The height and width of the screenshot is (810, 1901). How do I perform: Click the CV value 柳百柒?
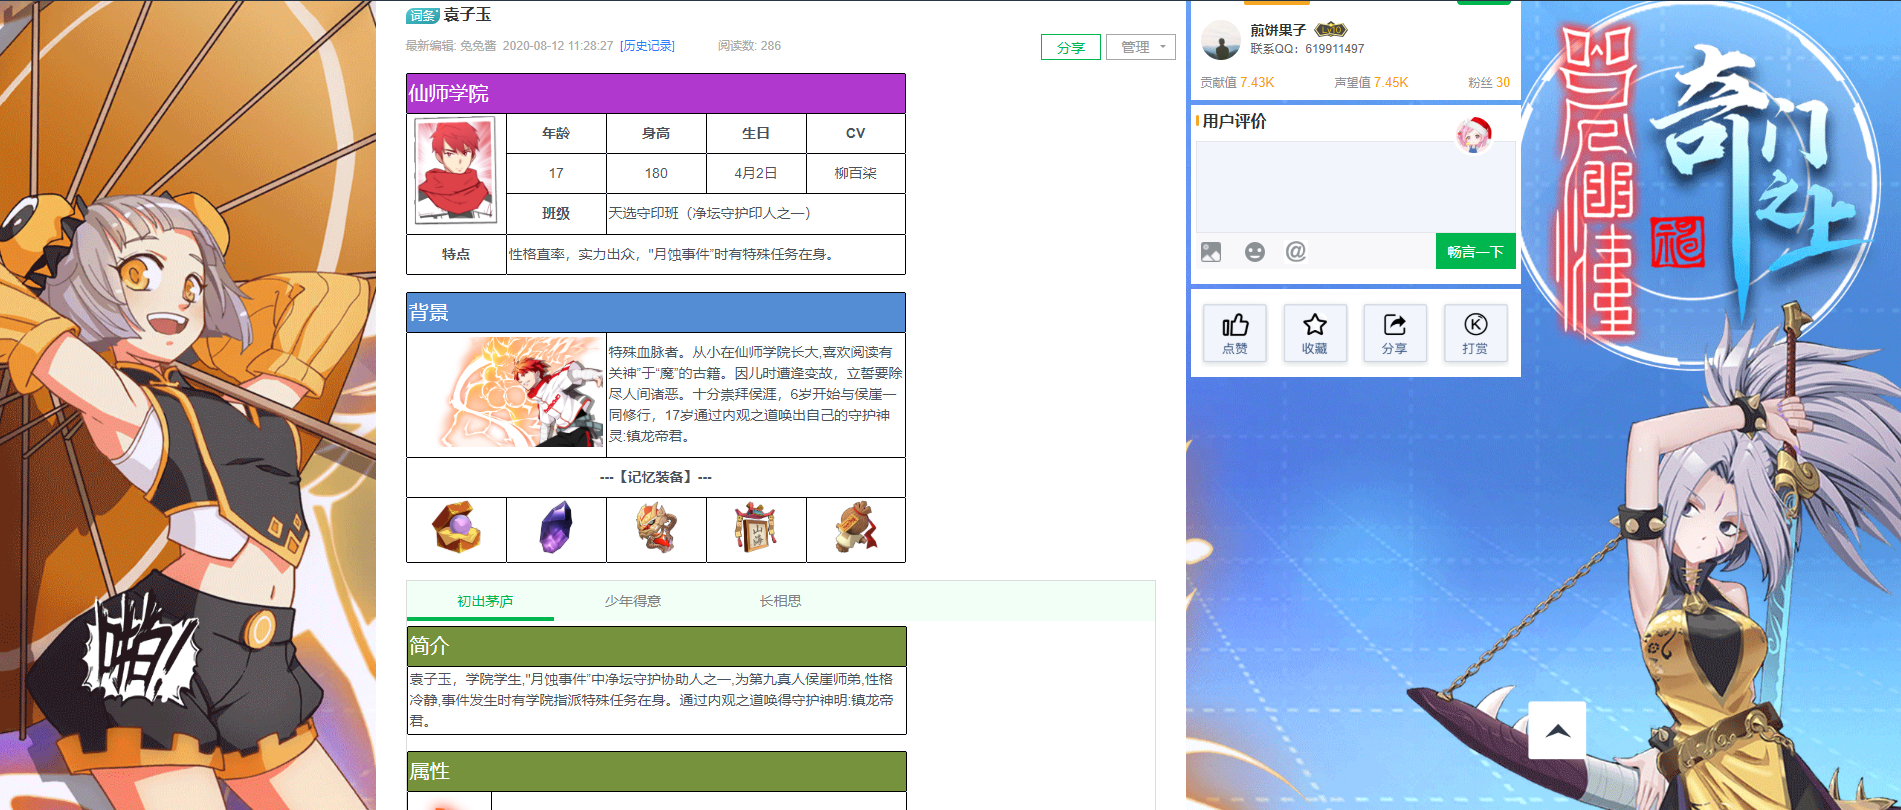[x=856, y=173]
